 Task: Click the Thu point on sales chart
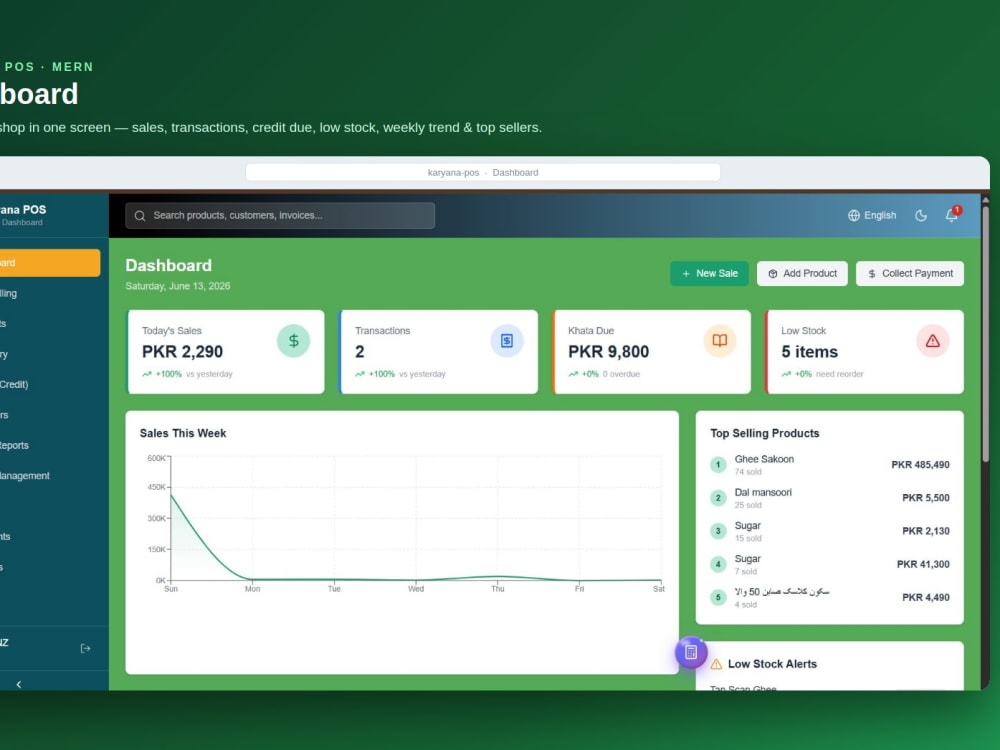497,577
